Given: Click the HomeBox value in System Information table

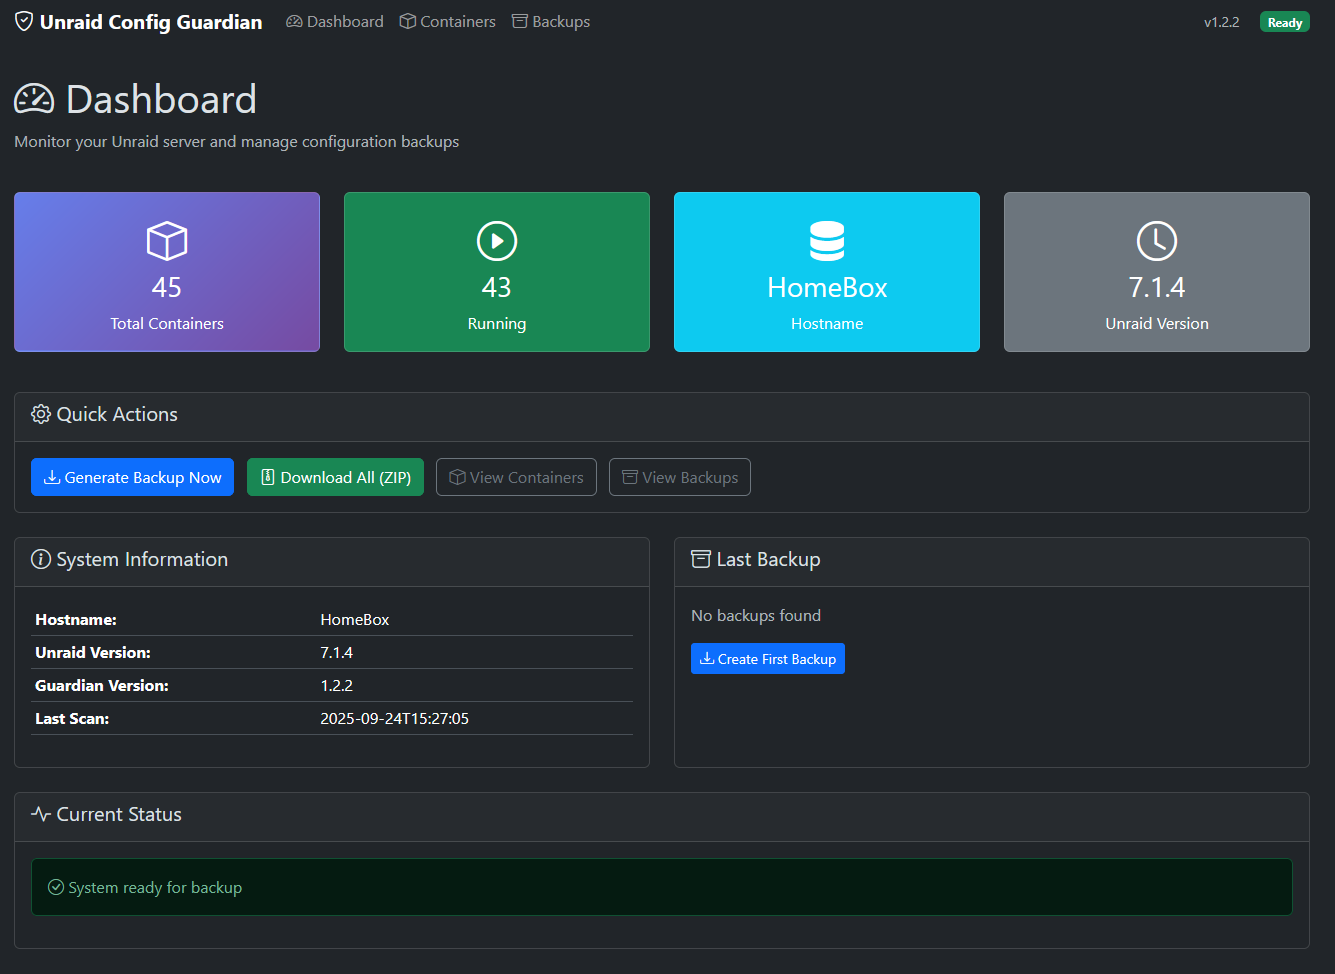Looking at the screenshot, I should (x=355, y=619).
